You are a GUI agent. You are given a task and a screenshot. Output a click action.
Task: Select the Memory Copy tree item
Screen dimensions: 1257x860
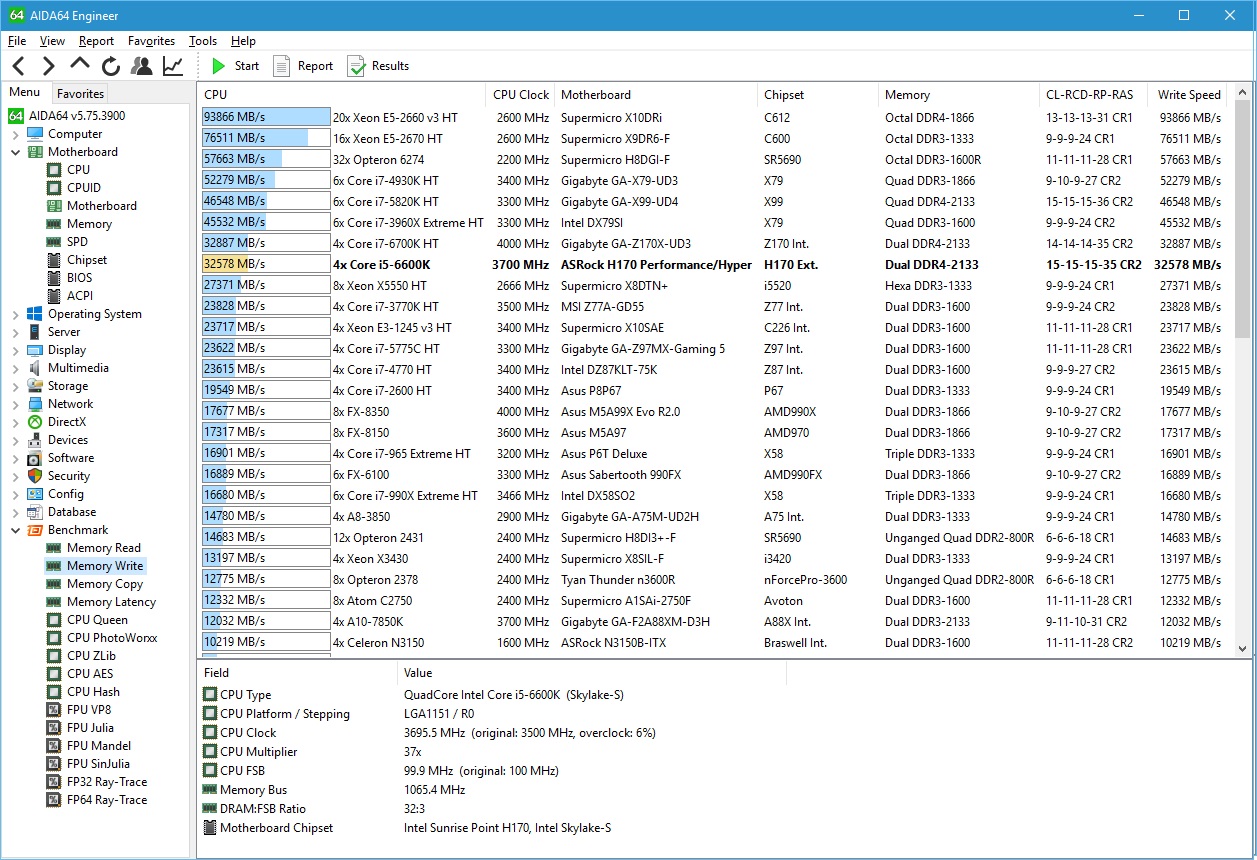coord(105,584)
